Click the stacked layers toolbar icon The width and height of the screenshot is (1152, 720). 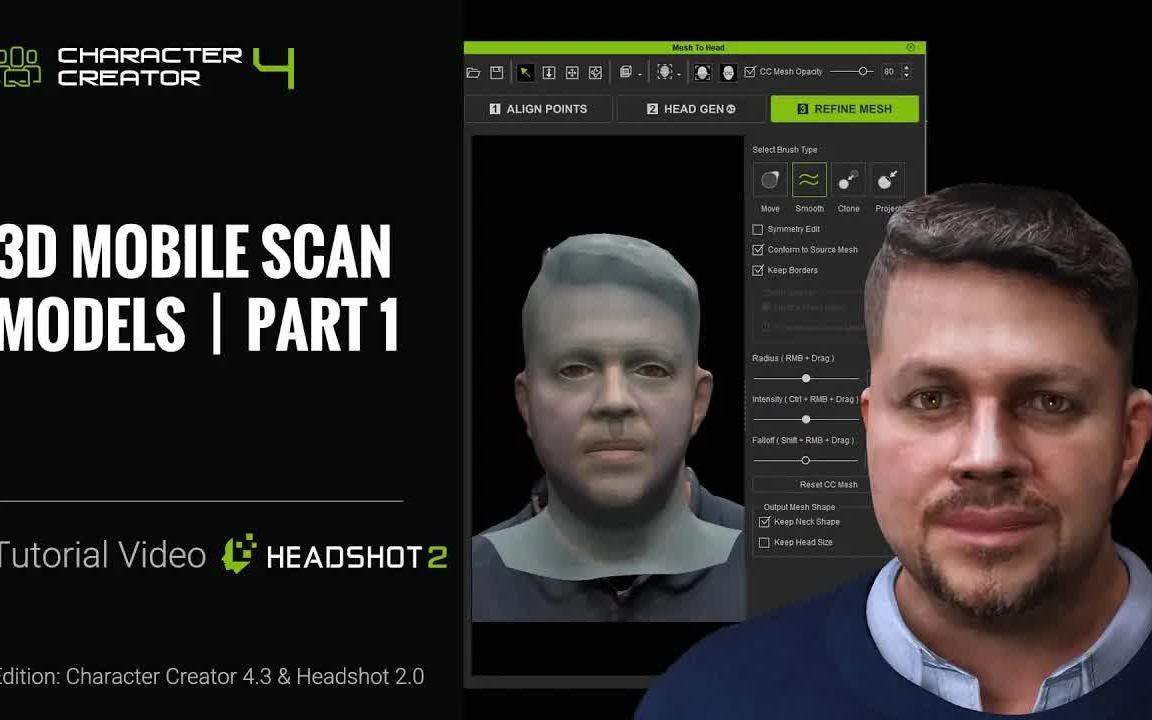coord(626,72)
